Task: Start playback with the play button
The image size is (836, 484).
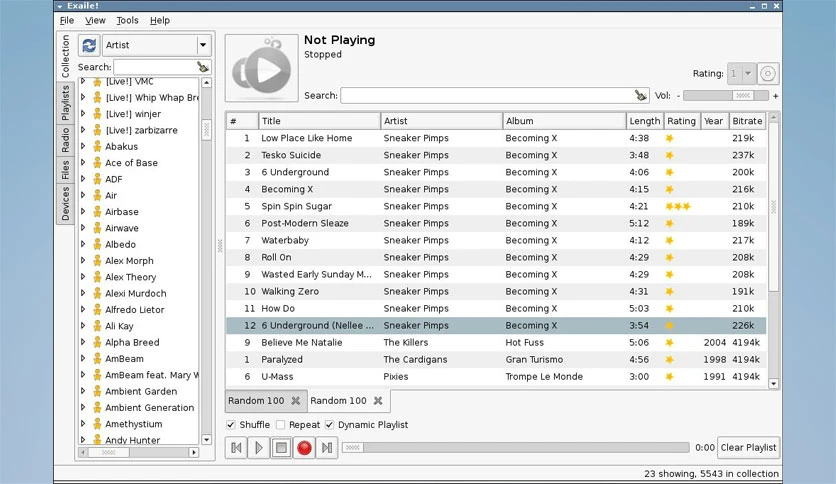Action: coord(259,448)
